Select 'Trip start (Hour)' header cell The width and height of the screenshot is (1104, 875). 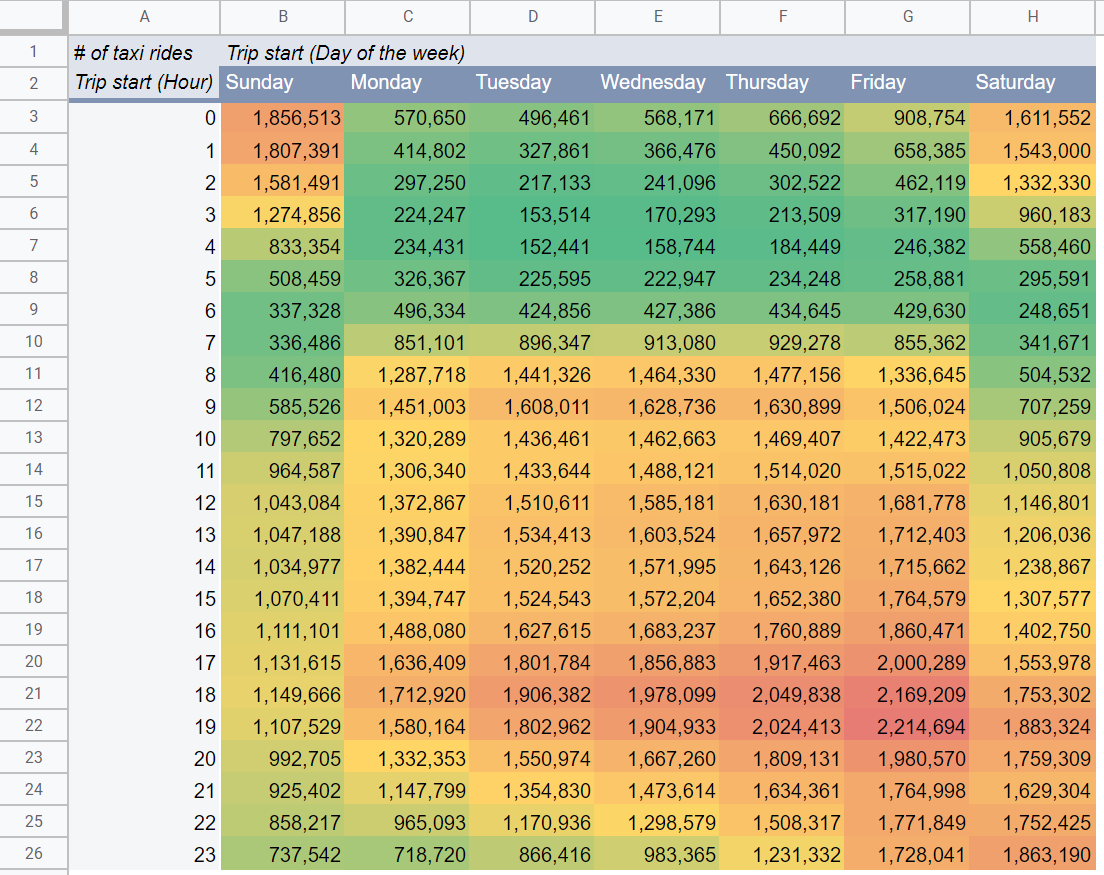pyautogui.click(x=144, y=83)
